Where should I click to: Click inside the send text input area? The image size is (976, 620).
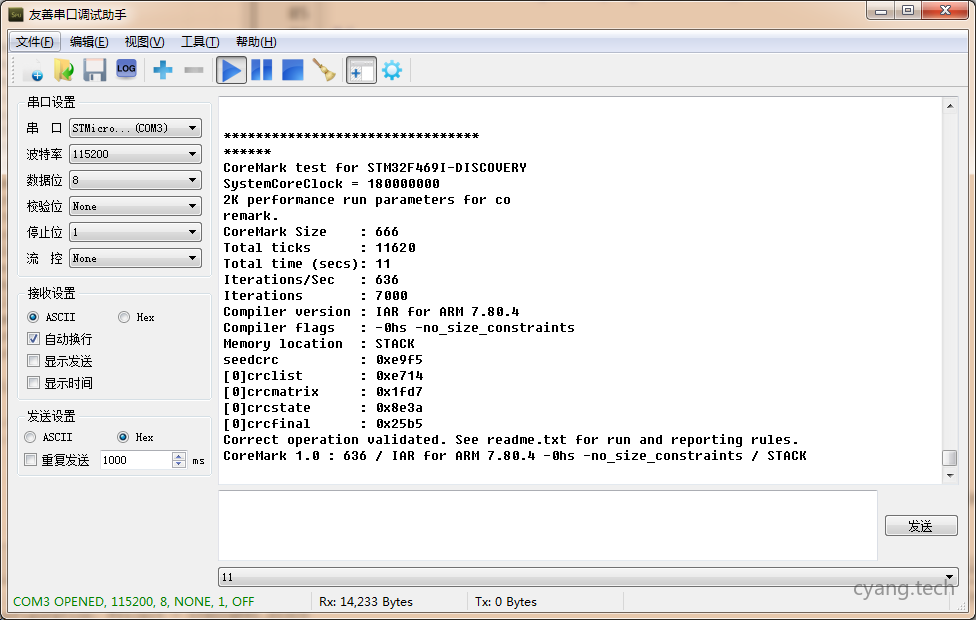[x=547, y=525]
